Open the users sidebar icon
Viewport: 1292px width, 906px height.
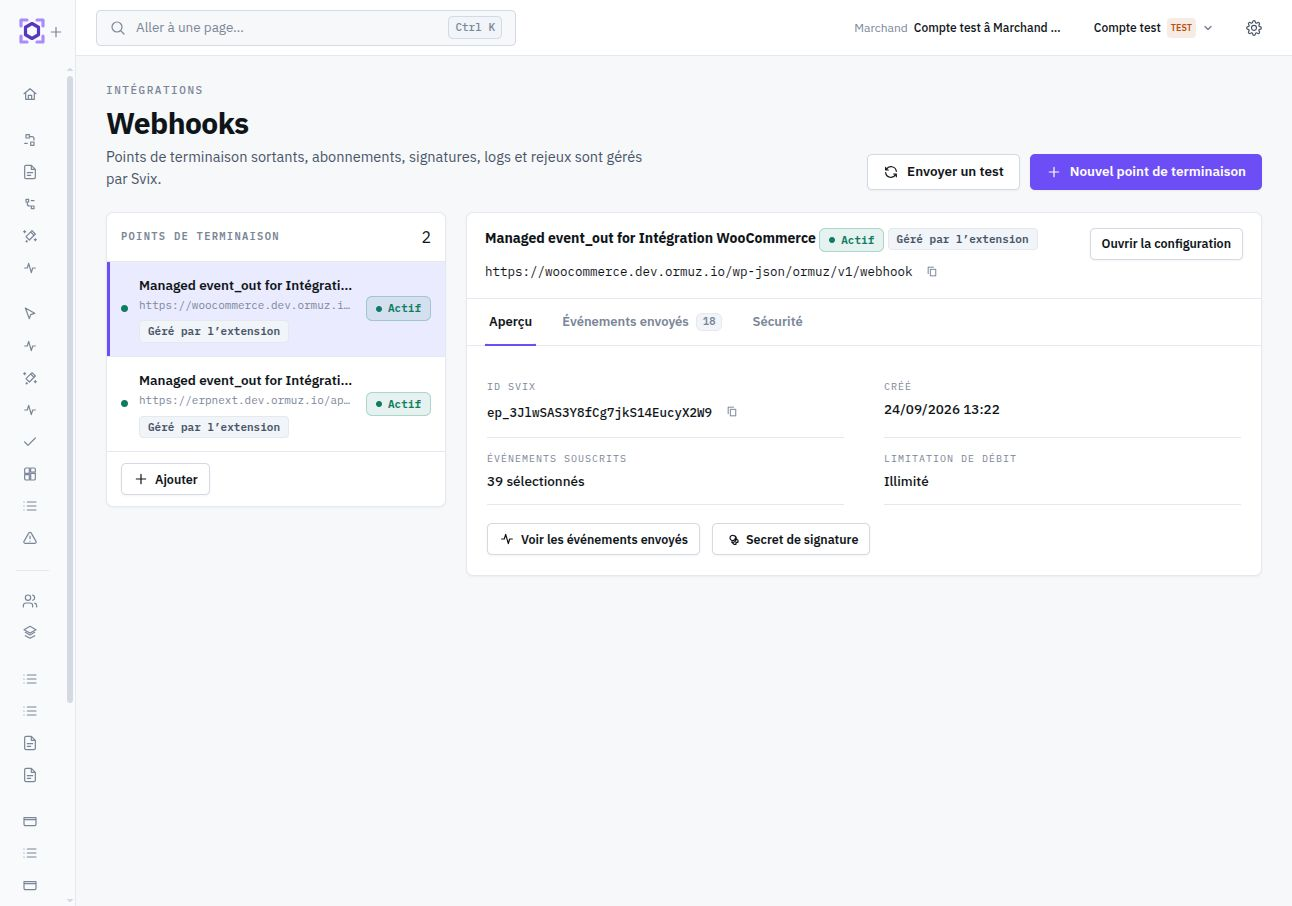click(30, 601)
